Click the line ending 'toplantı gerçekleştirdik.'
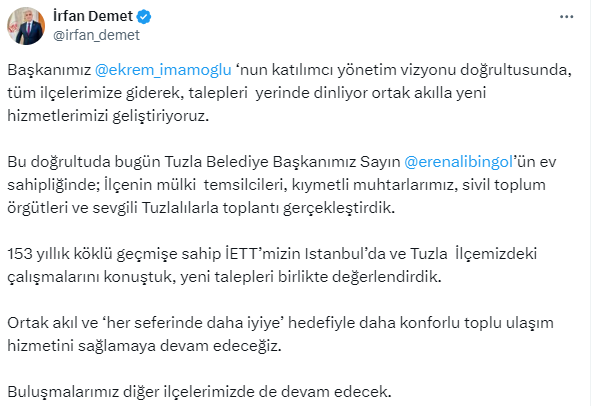591x406 pixels. (201, 208)
